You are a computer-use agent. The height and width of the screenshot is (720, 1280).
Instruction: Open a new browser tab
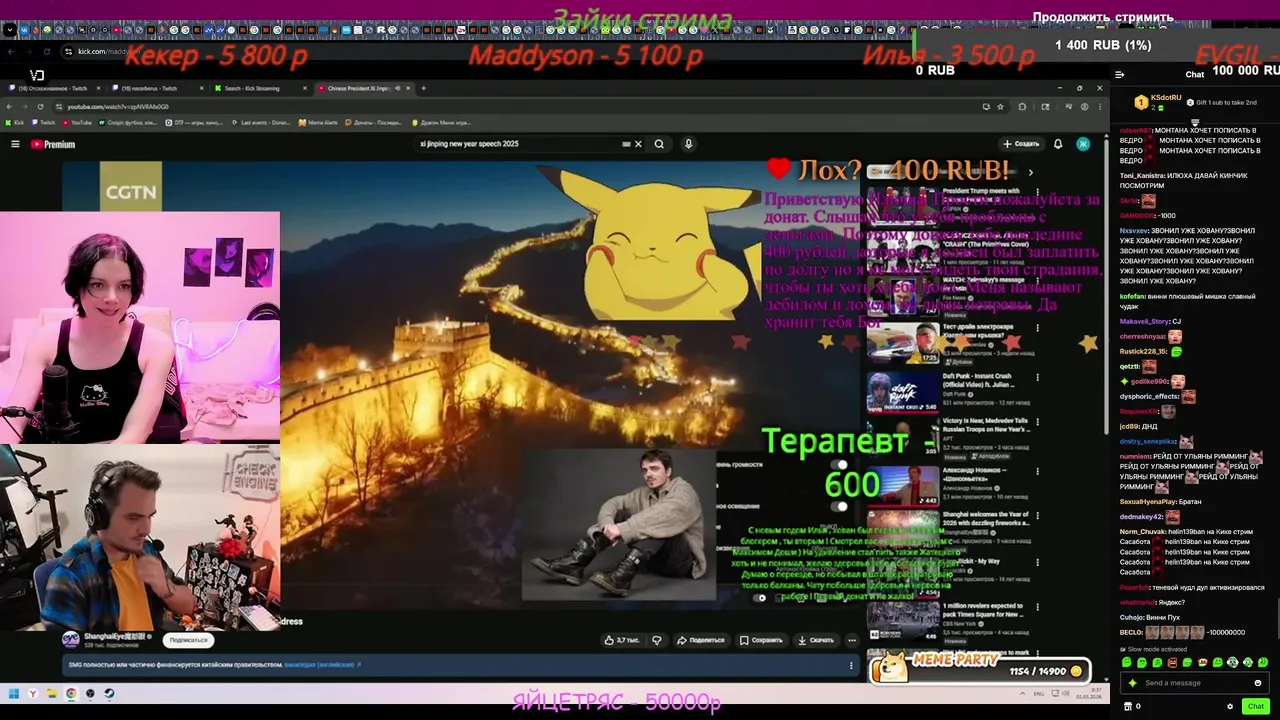[423, 88]
